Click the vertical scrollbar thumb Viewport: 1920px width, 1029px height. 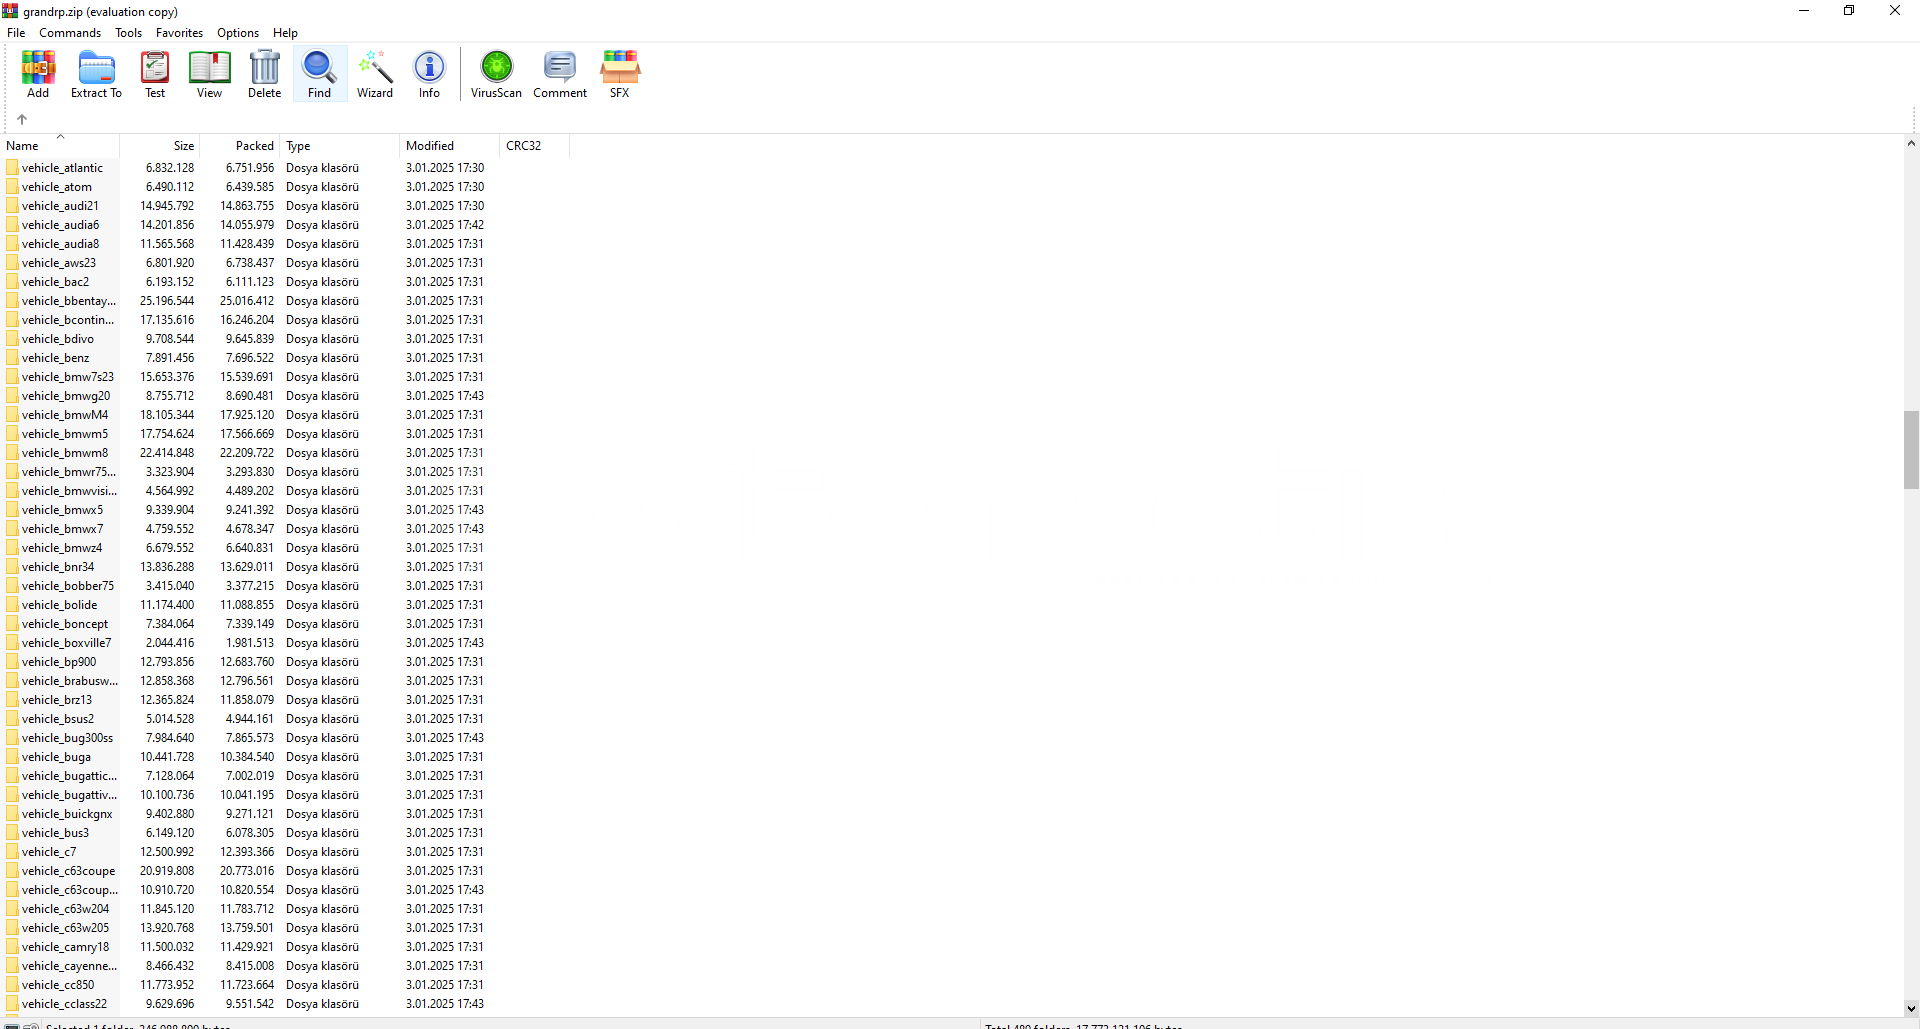(1911, 449)
